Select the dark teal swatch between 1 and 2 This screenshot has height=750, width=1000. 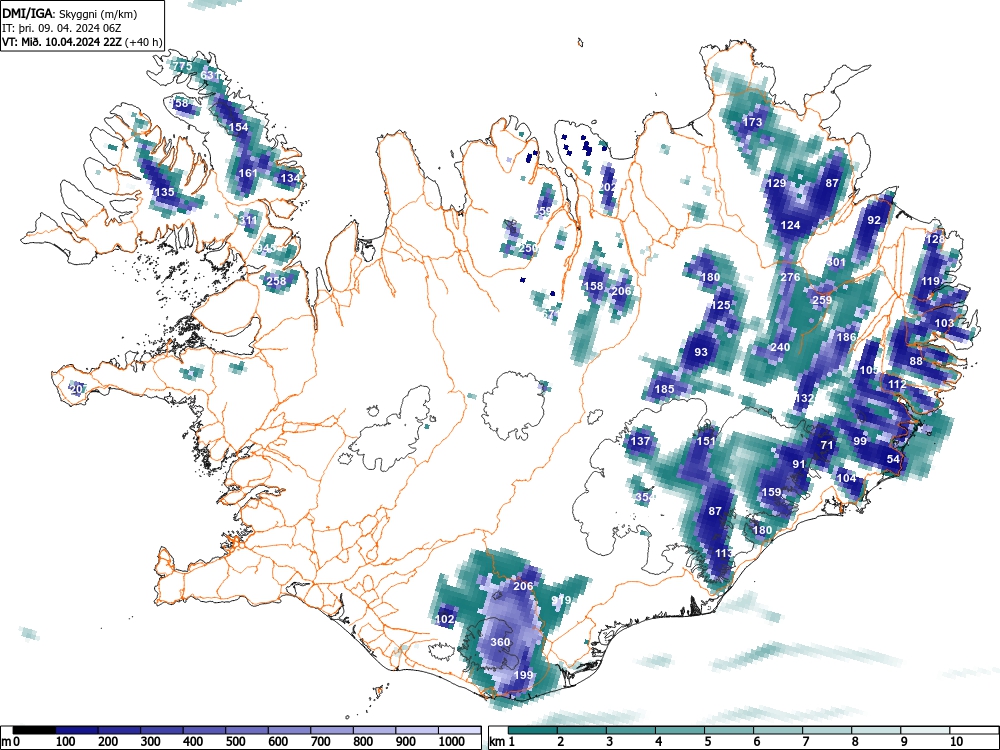tap(533, 730)
